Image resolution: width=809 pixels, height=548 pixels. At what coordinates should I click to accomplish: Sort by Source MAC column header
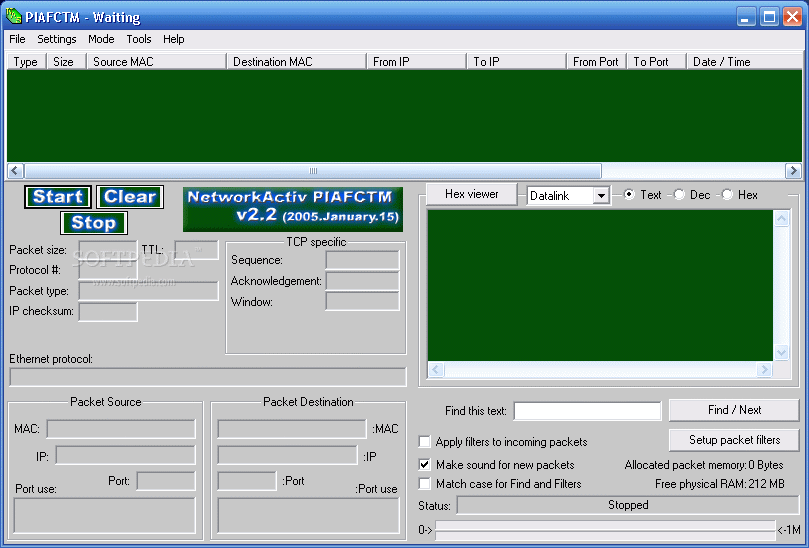156,61
